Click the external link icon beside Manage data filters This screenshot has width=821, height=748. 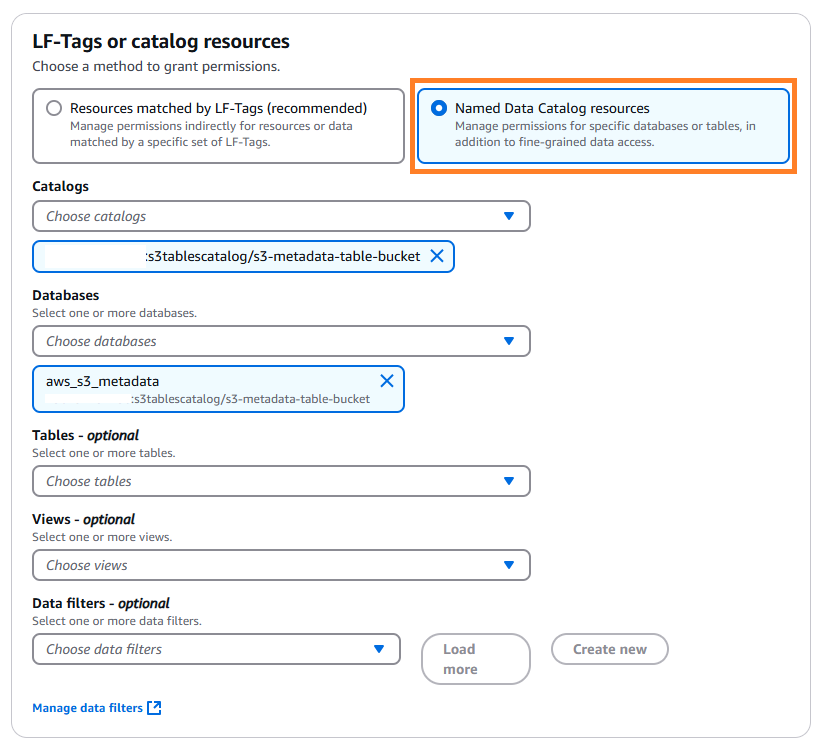click(x=154, y=708)
